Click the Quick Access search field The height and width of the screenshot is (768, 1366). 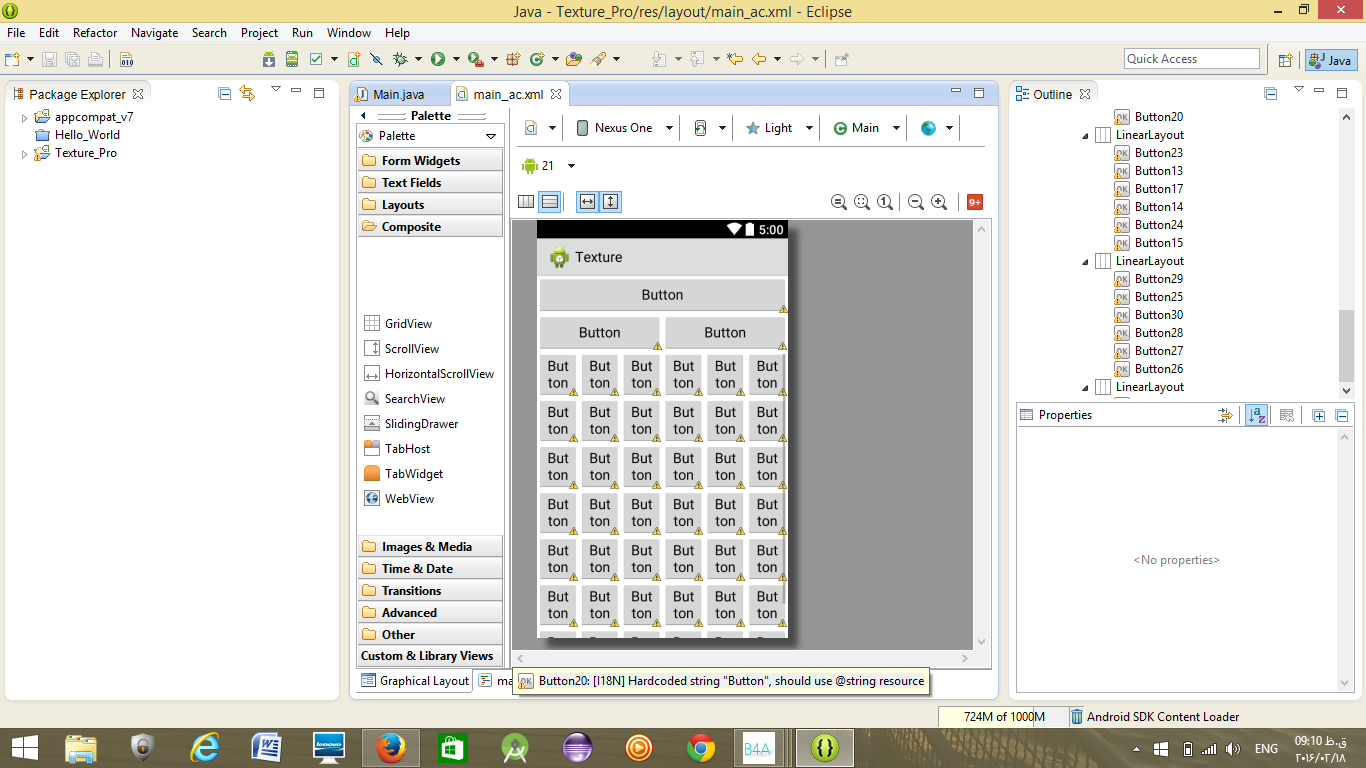(x=1191, y=59)
